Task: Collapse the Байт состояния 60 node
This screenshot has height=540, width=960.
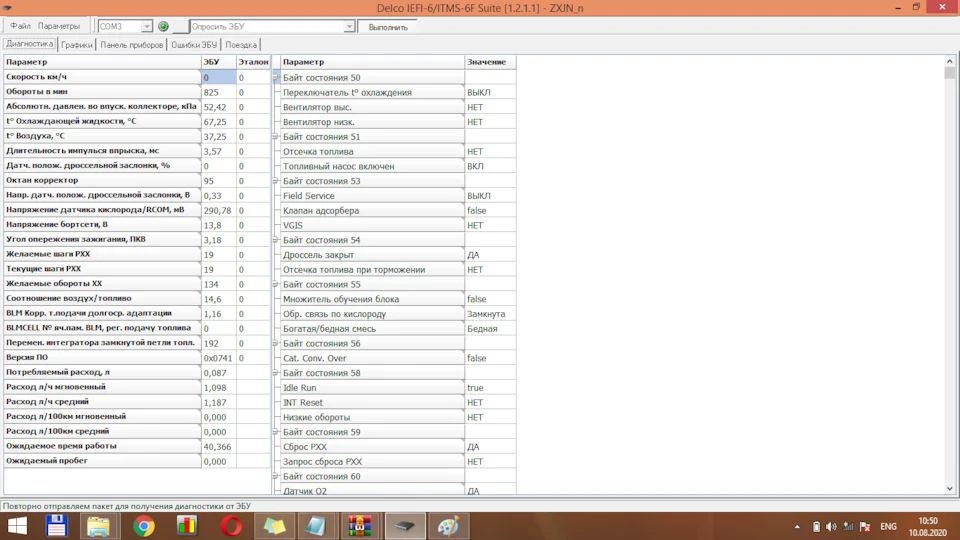Action: coord(275,476)
